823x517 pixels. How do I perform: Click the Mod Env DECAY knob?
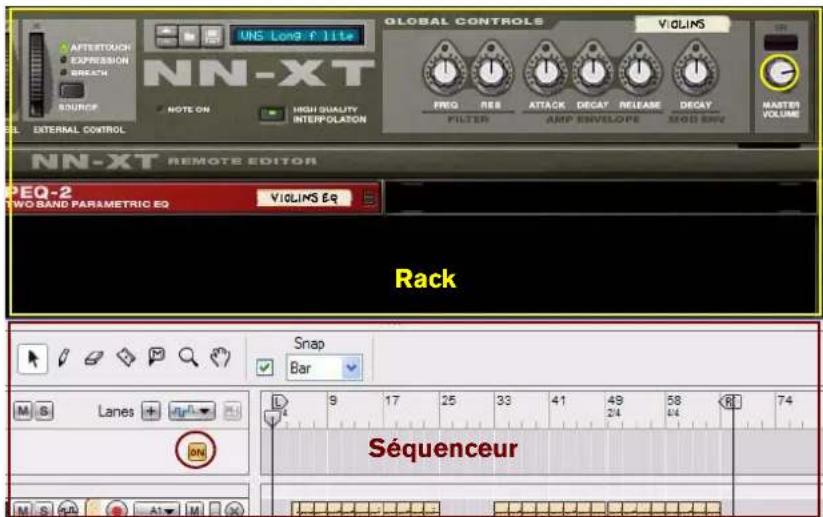click(x=695, y=72)
